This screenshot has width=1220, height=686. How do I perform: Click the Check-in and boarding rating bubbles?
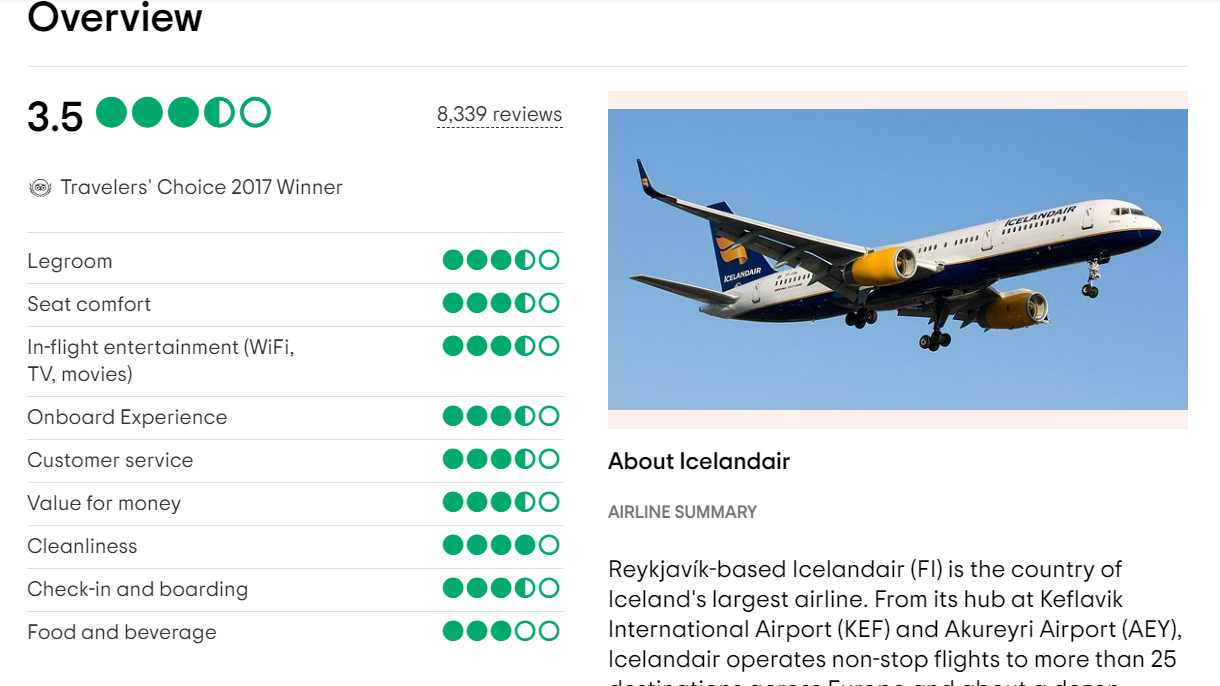tap(501, 588)
